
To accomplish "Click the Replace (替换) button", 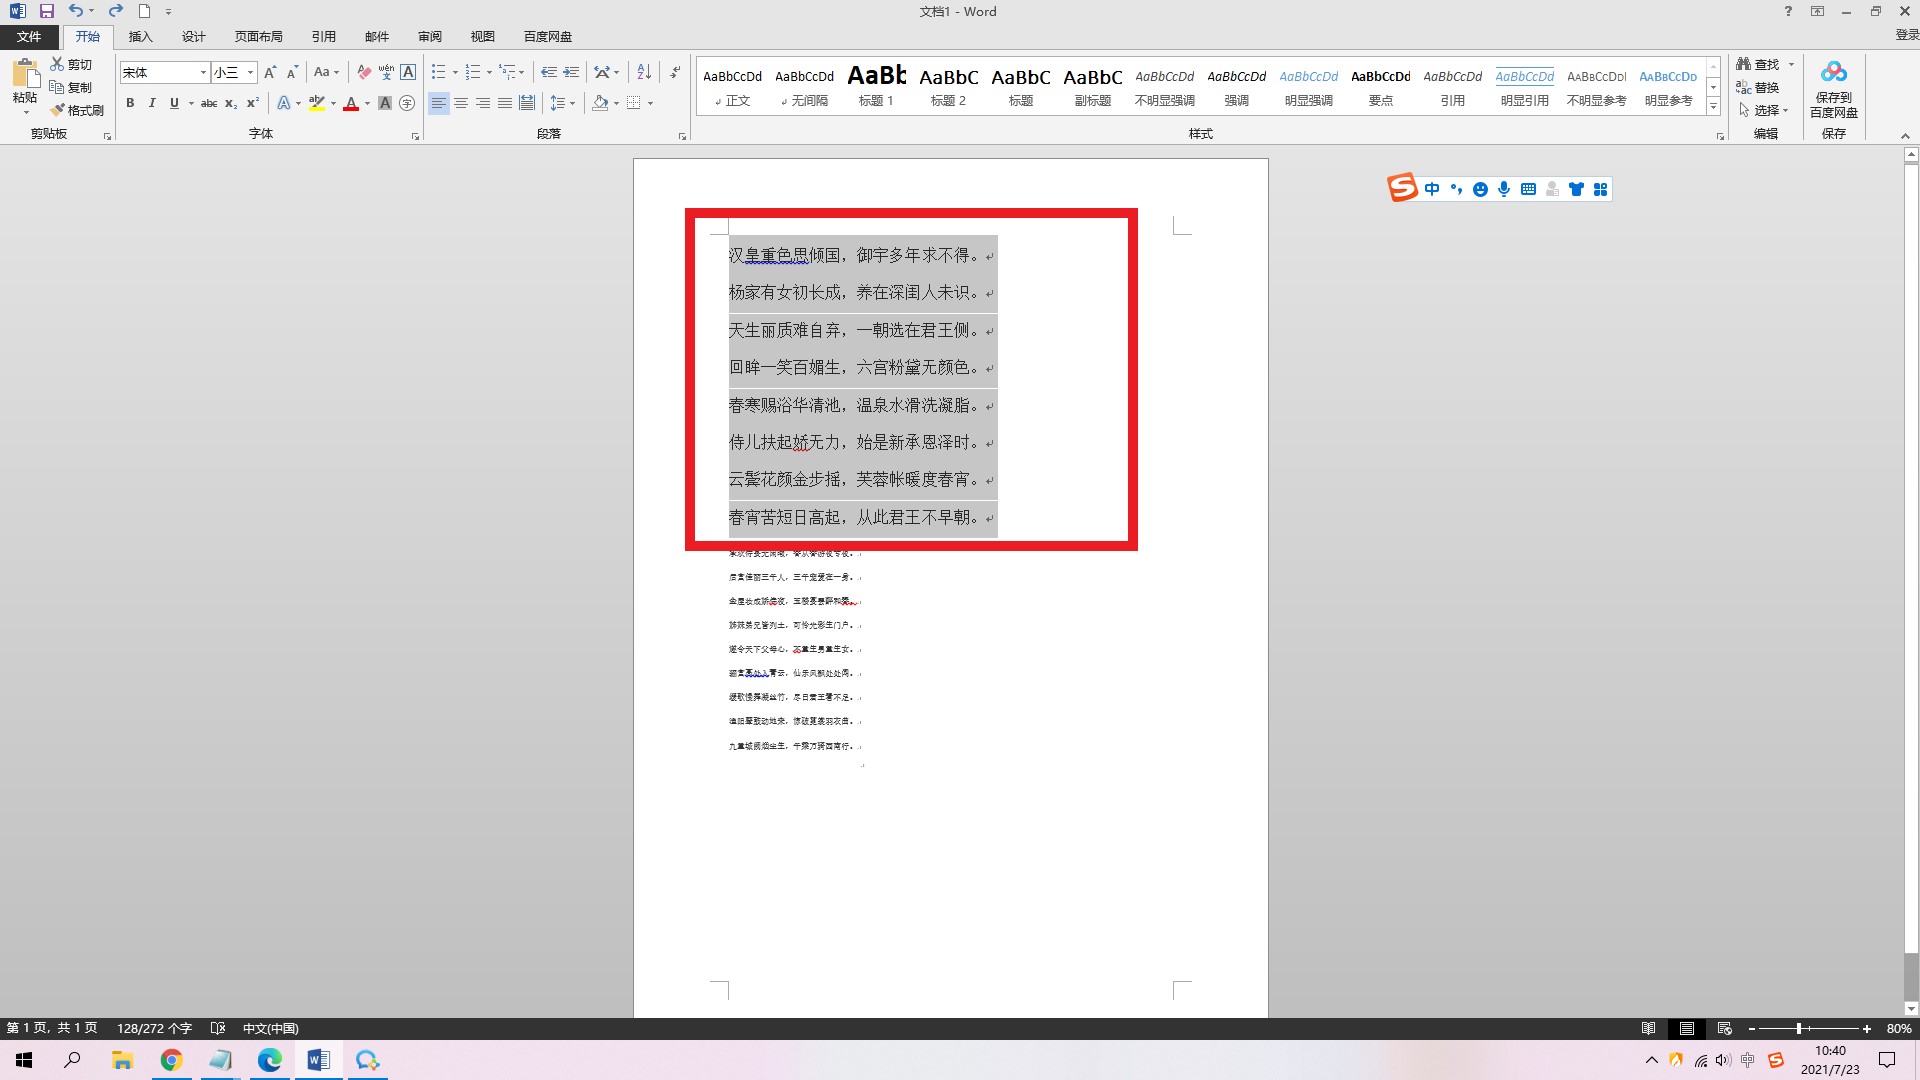I will pos(1759,87).
